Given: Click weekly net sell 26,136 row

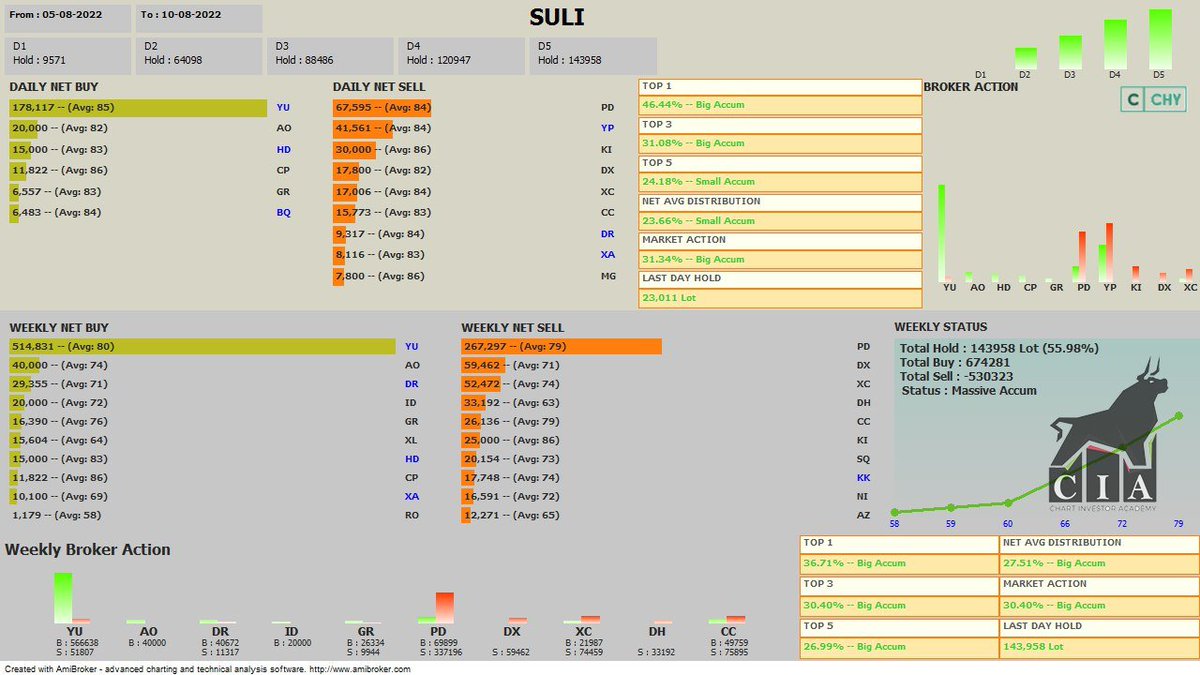Looking at the screenshot, I should tap(667, 422).
